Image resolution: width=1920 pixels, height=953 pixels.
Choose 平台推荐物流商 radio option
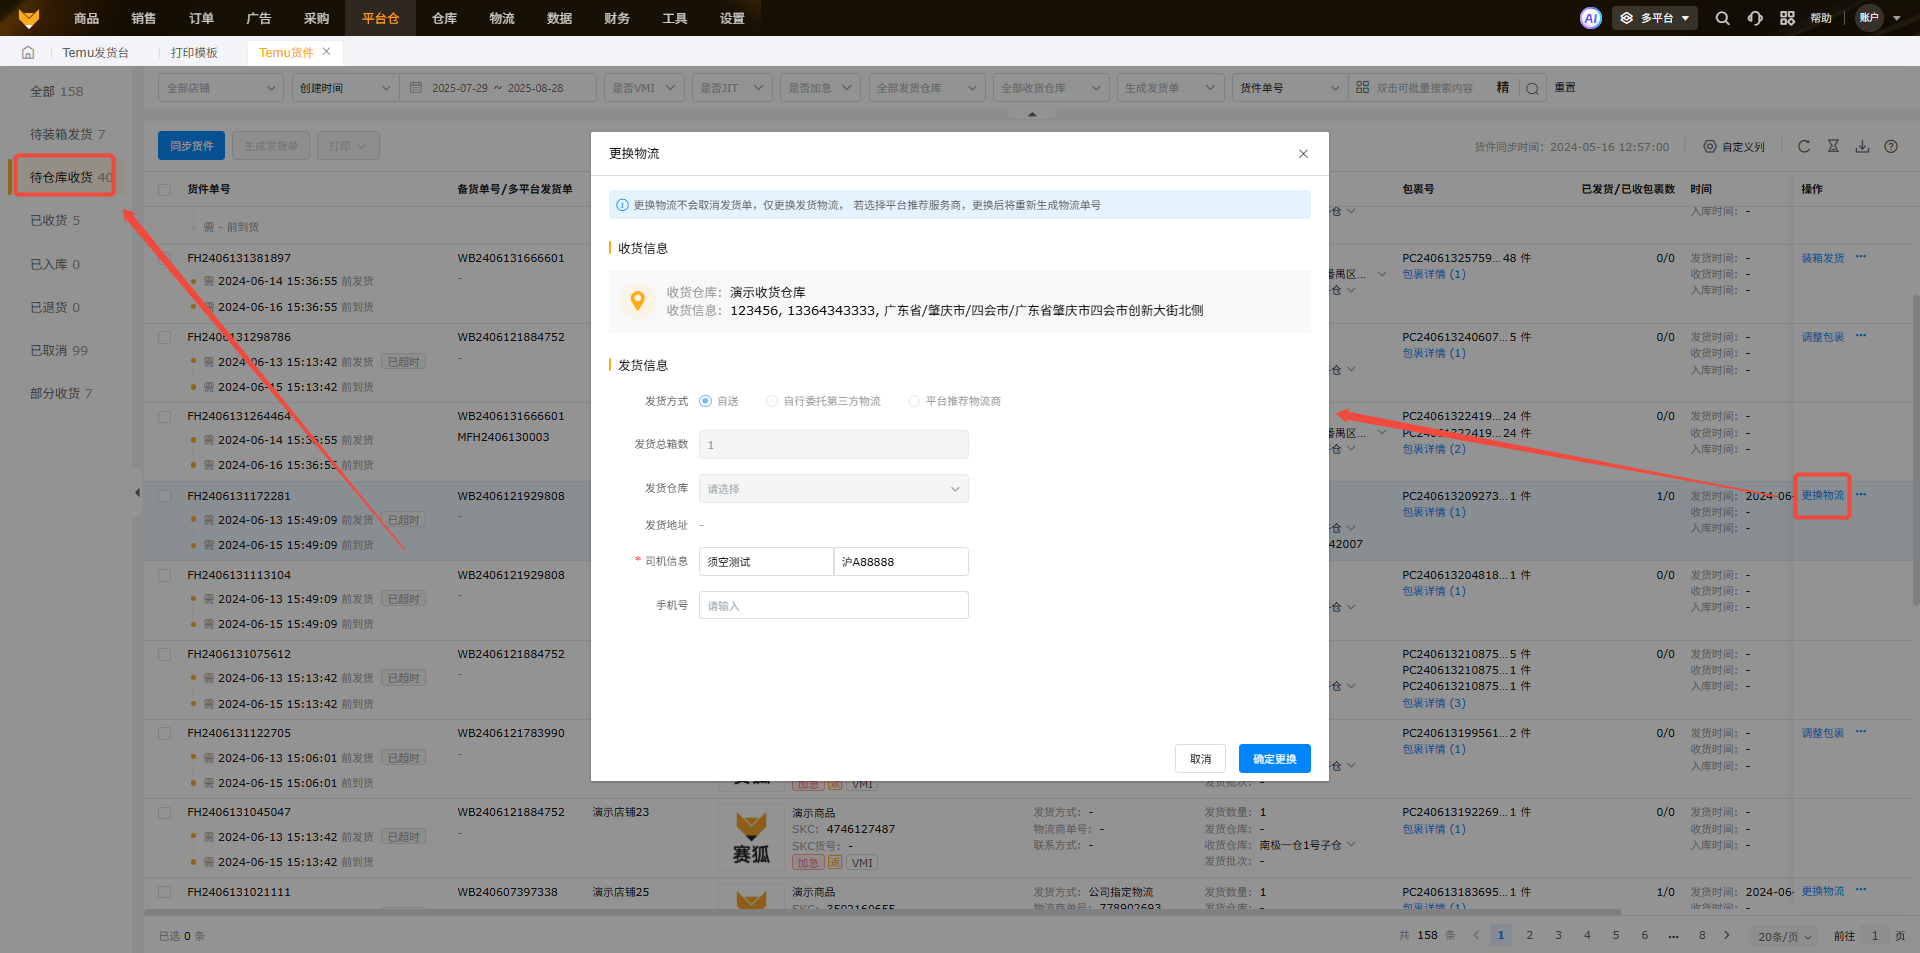tap(914, 401)
